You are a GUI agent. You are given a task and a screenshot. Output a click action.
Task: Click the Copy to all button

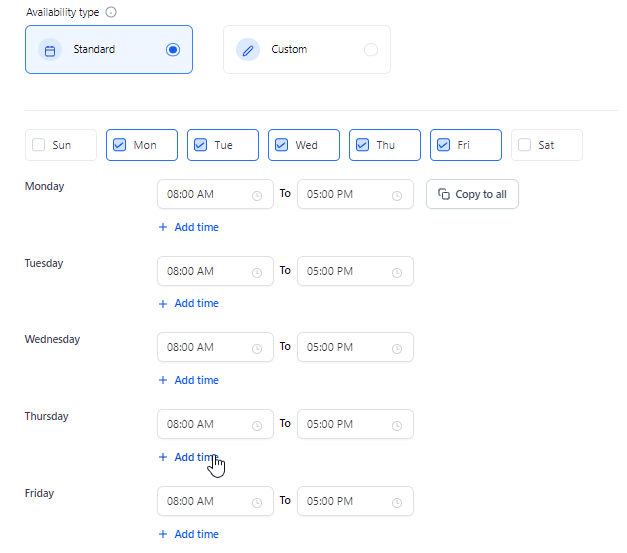coord(472,194)
